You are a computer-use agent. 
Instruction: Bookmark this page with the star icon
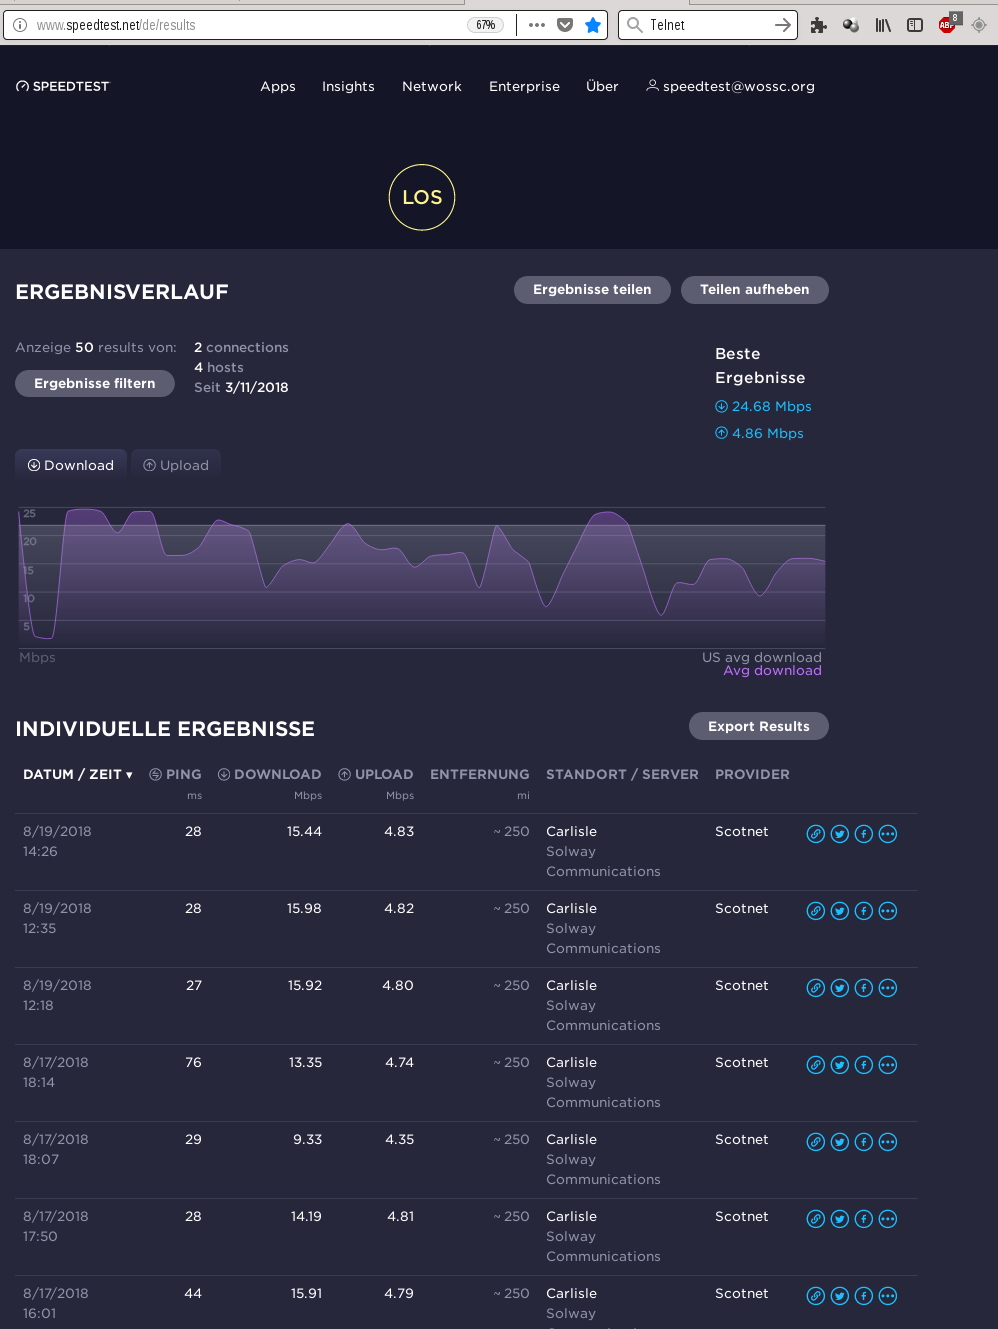(593, 25)
